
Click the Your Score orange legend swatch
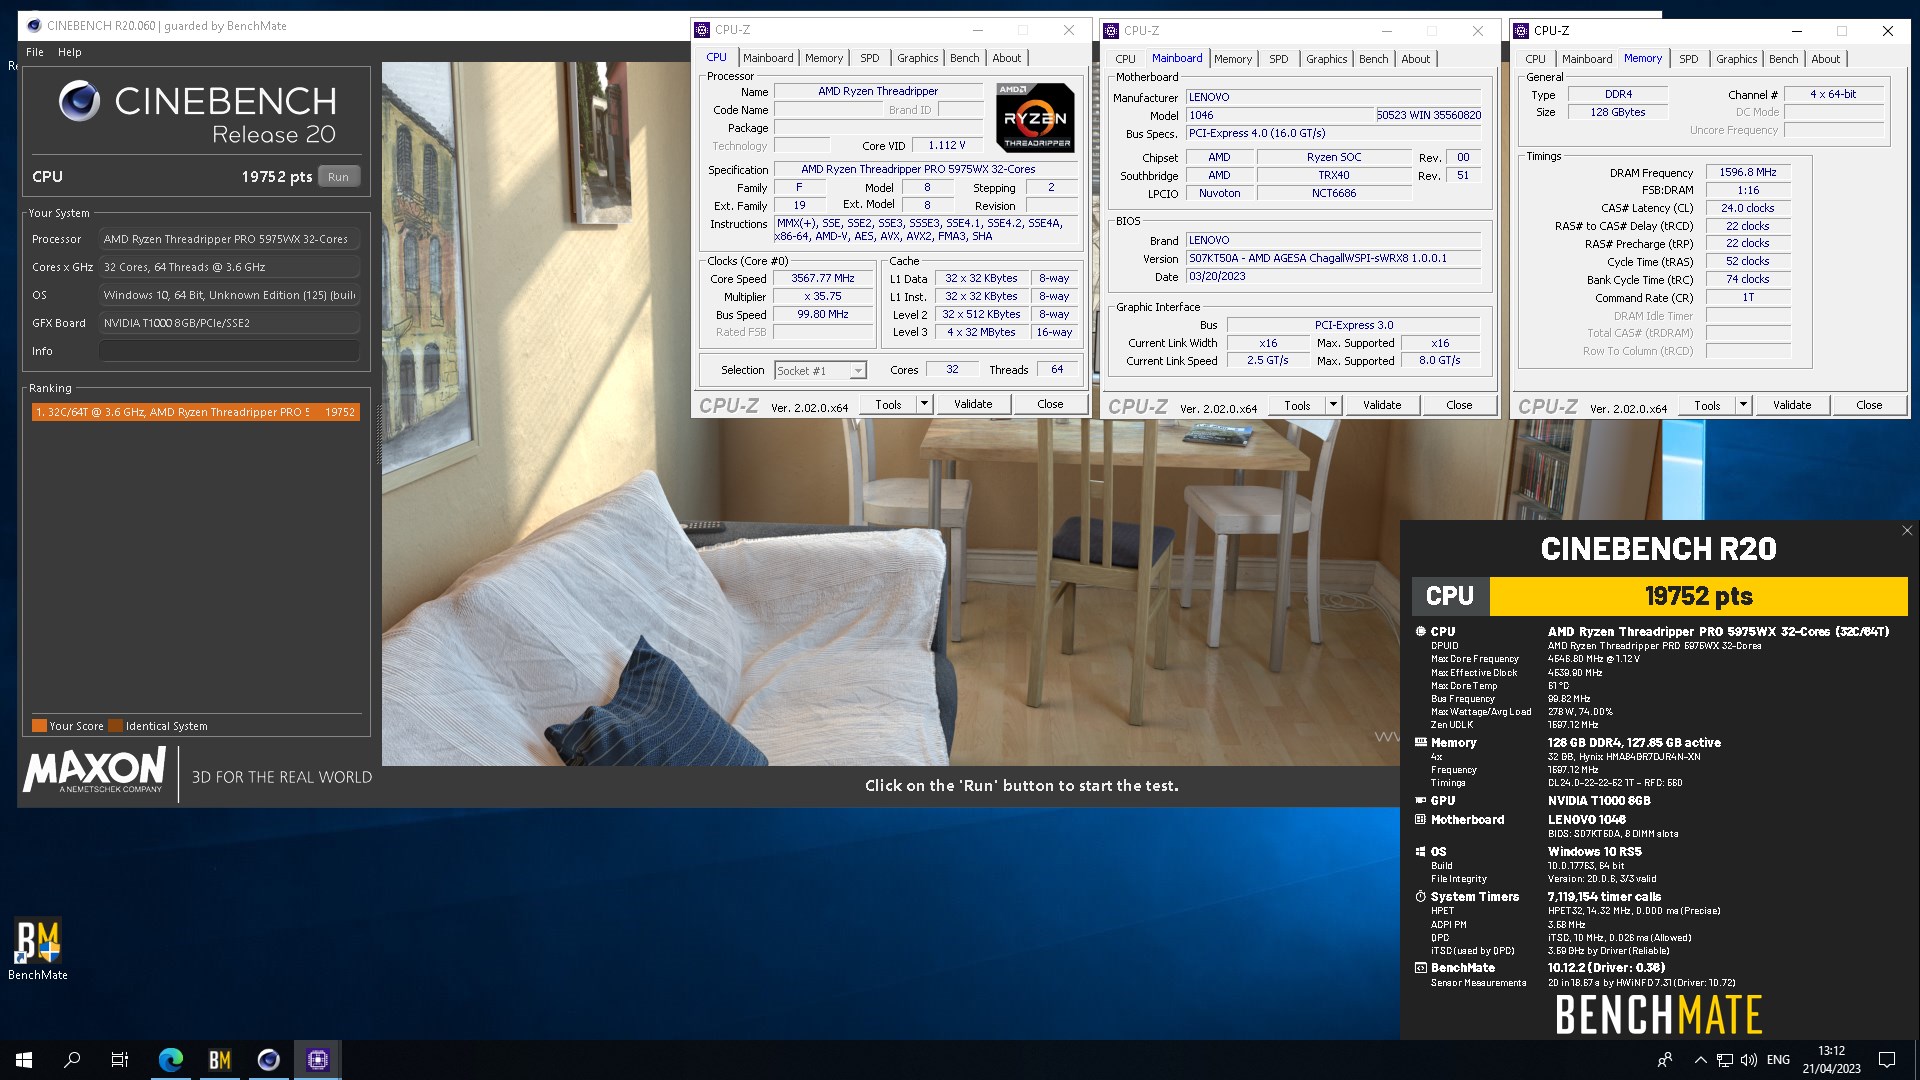[39, 726]
